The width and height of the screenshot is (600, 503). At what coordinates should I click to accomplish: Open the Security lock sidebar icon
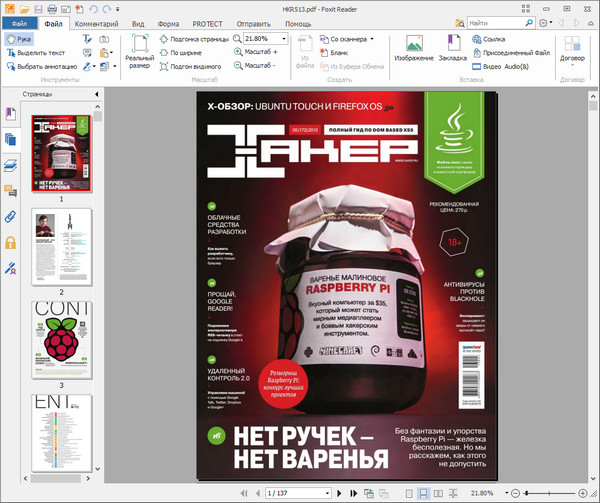(x=10, y=243)
